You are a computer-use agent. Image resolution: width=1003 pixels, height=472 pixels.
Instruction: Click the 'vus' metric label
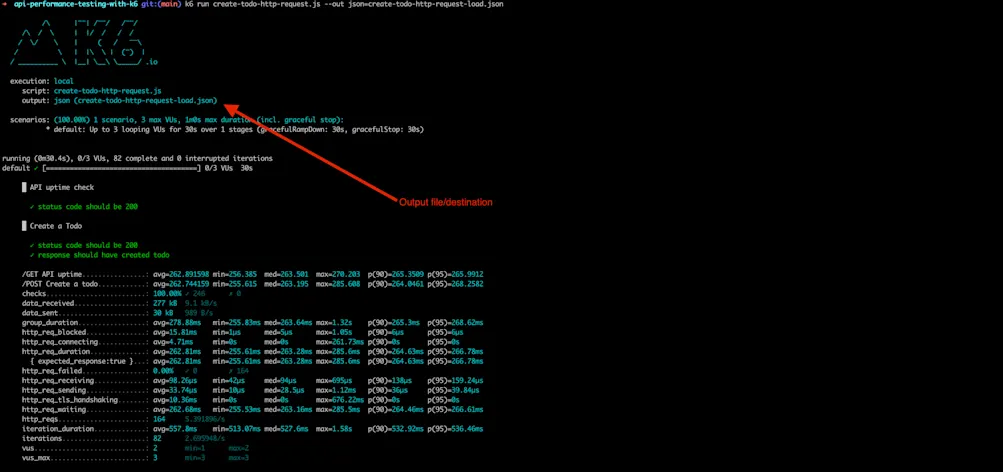(x=28, y=448)
